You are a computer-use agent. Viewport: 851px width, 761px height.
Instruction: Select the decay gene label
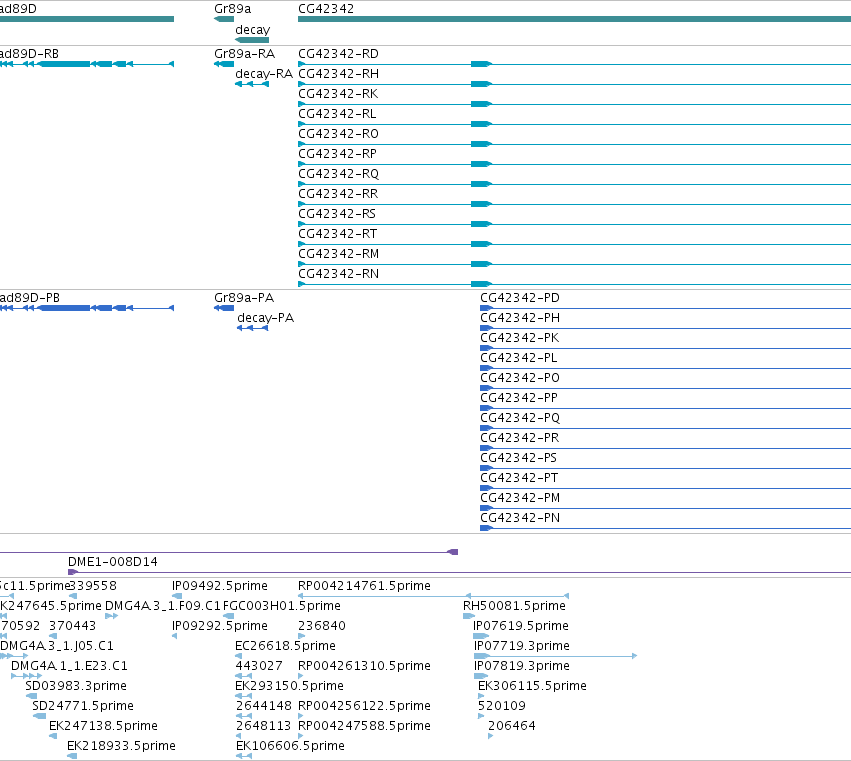point(252,30)
